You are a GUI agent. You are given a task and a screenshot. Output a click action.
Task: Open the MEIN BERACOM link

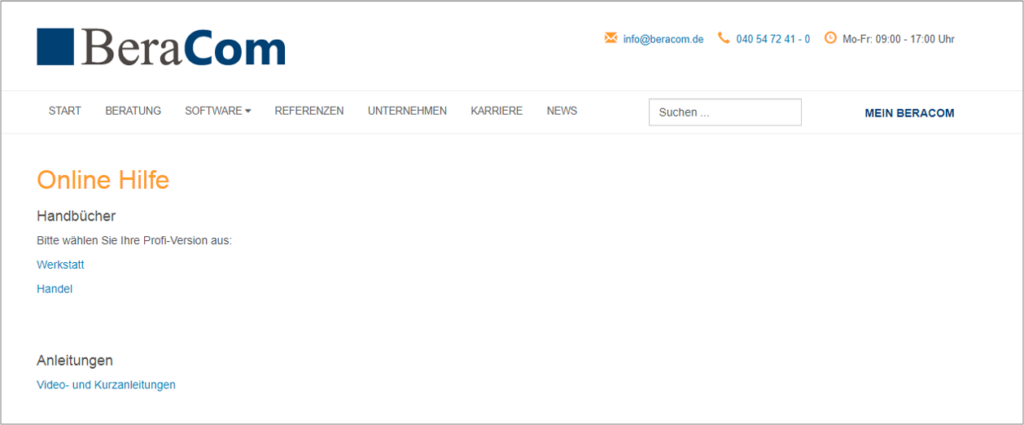909,113
